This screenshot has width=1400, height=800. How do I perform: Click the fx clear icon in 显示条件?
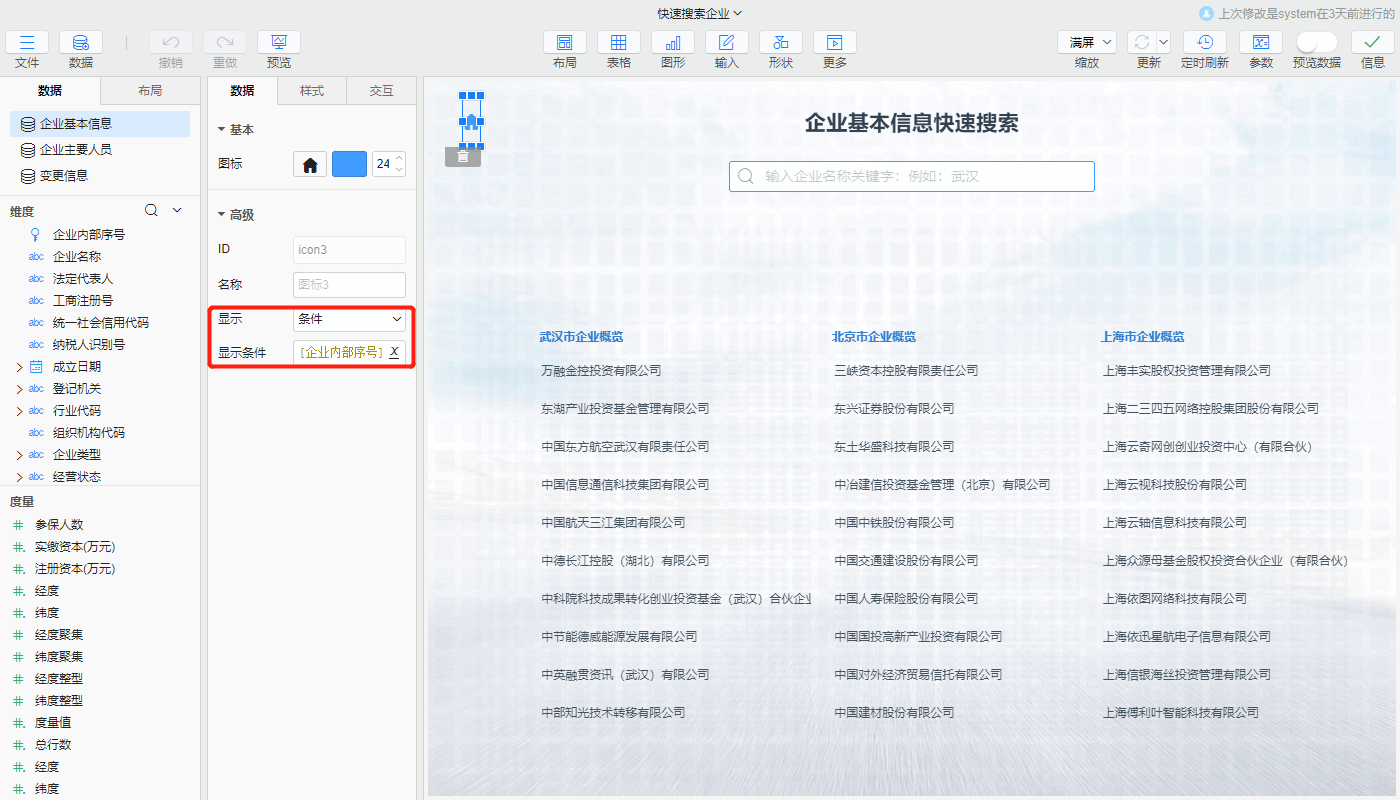click(394, 352)
